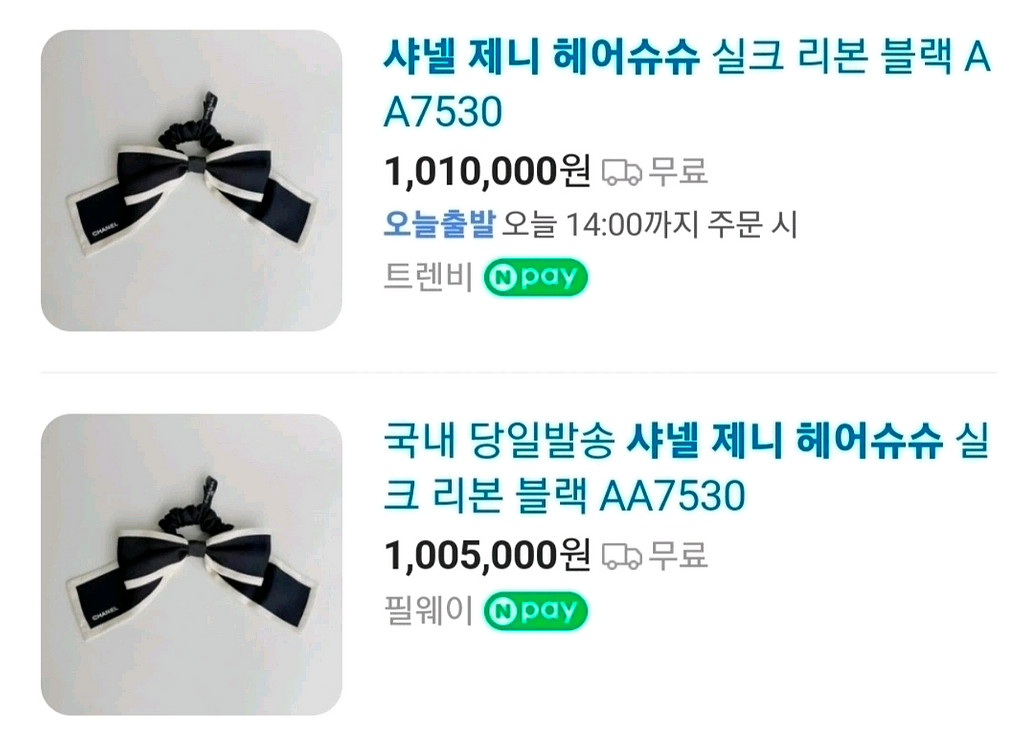Image resolution: width=1034 pixels, height=750 pixels.
Task: Click the delivery truck icon on first listing
Action: click(624, 172)
